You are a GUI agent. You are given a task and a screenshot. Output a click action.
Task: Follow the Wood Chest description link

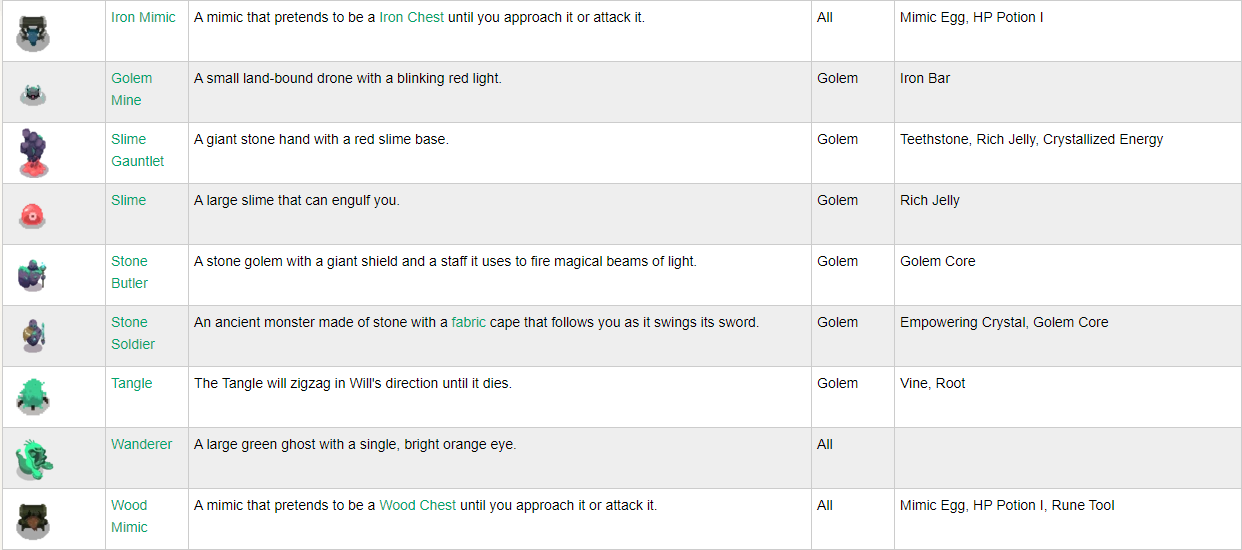pos(417,505)
